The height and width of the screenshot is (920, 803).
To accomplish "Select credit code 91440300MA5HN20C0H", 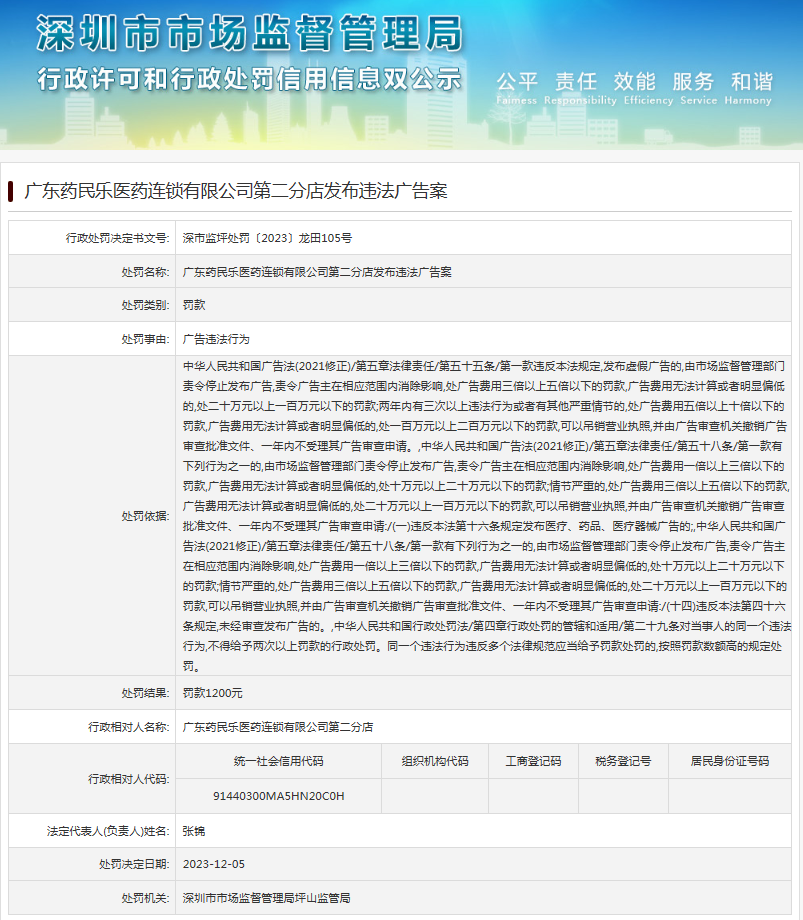I will 279,796.
